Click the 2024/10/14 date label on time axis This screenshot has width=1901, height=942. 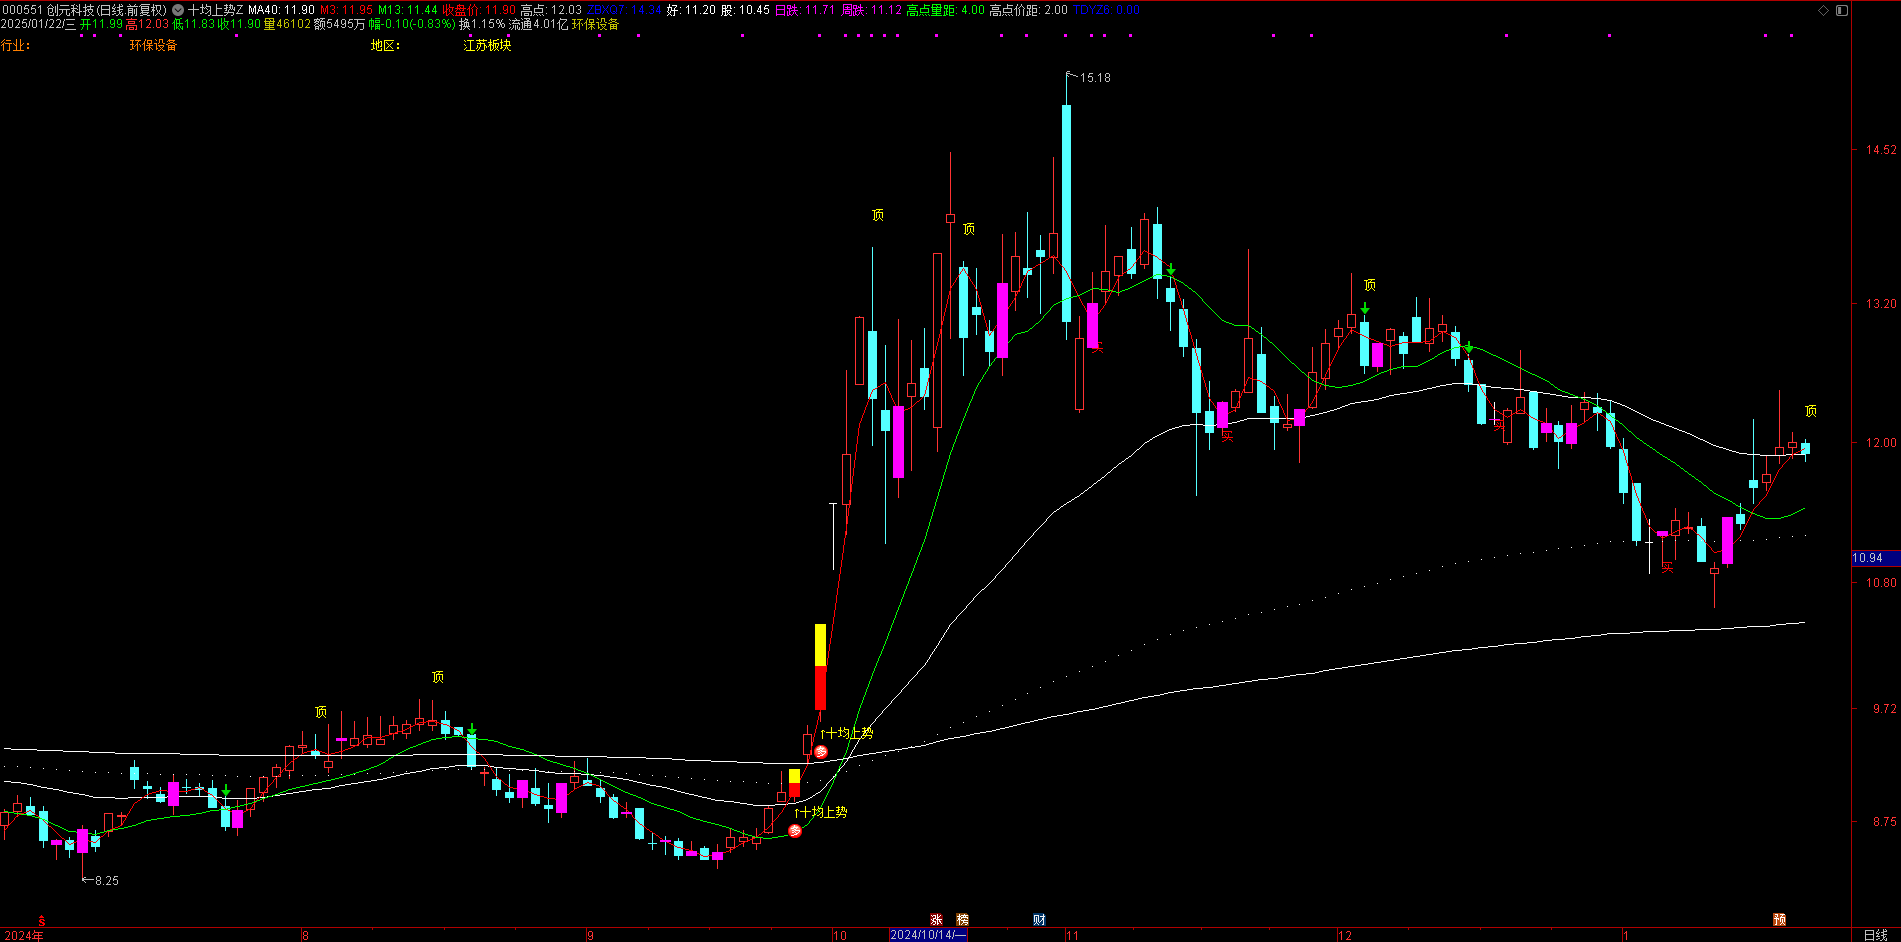[x=928, y=935]
